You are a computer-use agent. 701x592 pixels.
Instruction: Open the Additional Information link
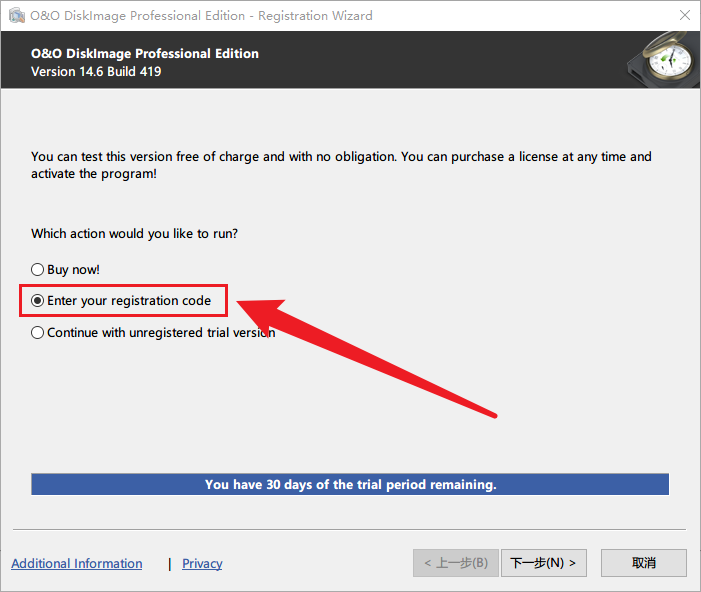[x=77, y=563]
